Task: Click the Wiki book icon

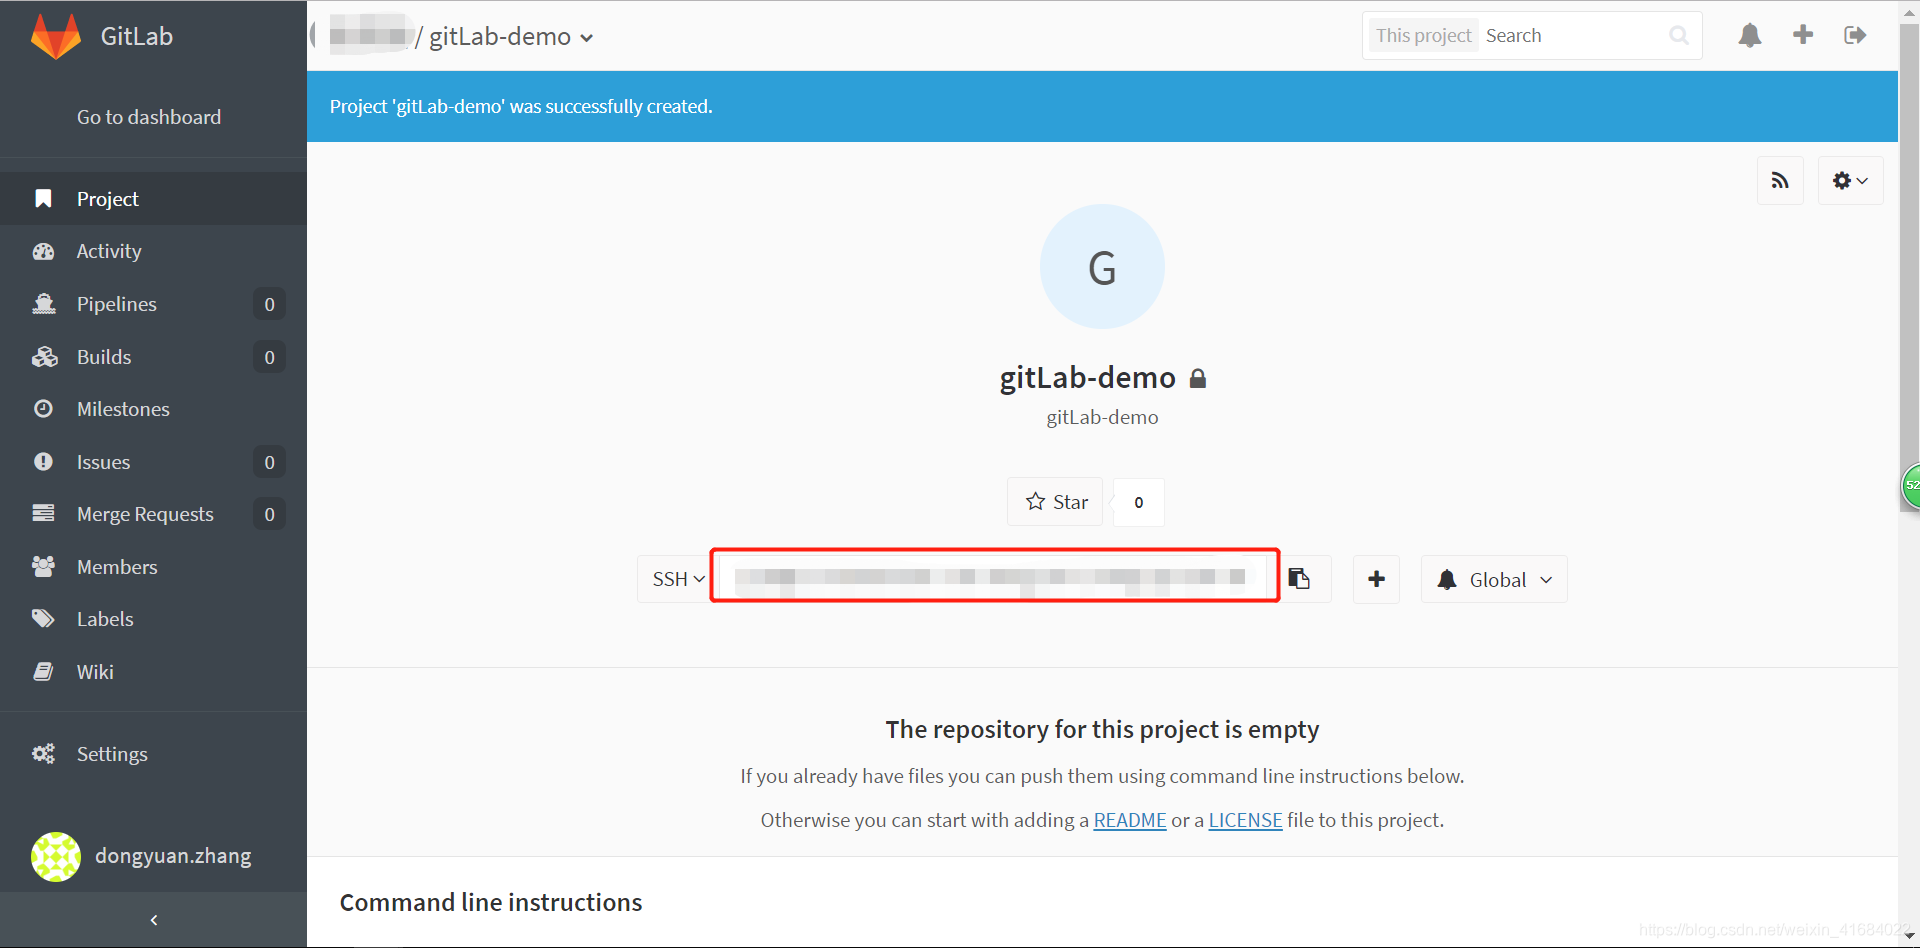Action: 43,672
